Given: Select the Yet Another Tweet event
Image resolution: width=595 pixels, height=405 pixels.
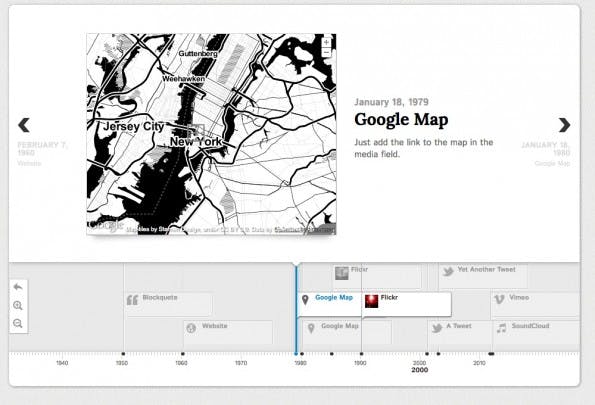Looking at the screenshot, I should click(482, 276).
